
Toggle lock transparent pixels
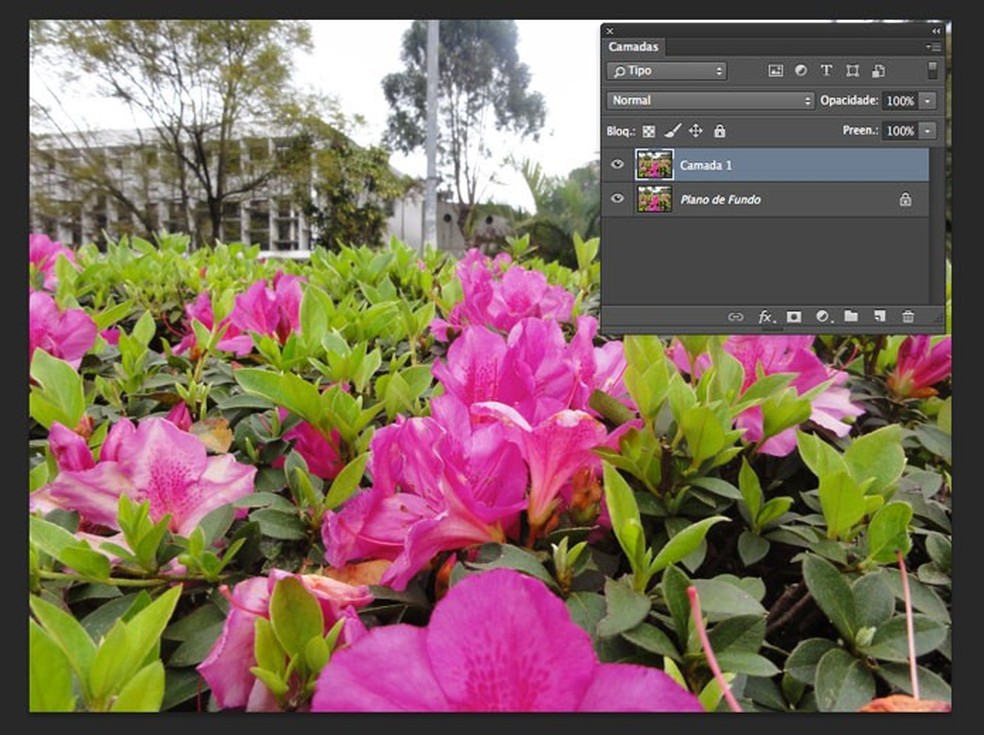649,131
